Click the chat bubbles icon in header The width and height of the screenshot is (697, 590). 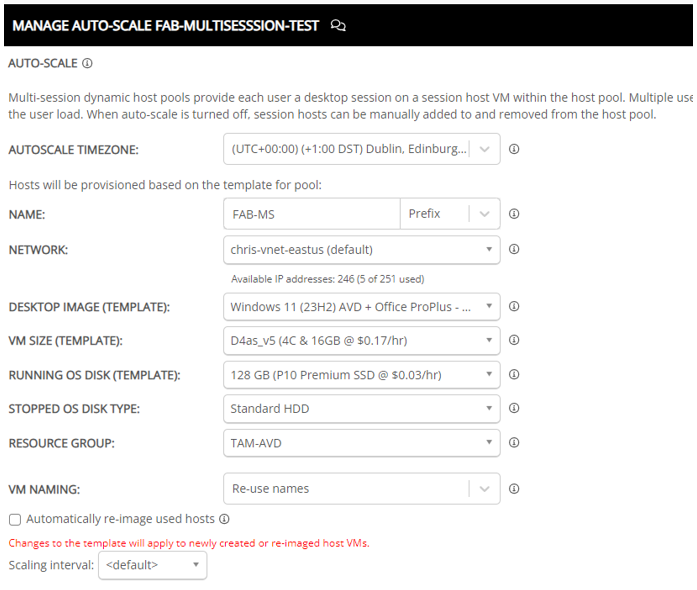point(338,25)
